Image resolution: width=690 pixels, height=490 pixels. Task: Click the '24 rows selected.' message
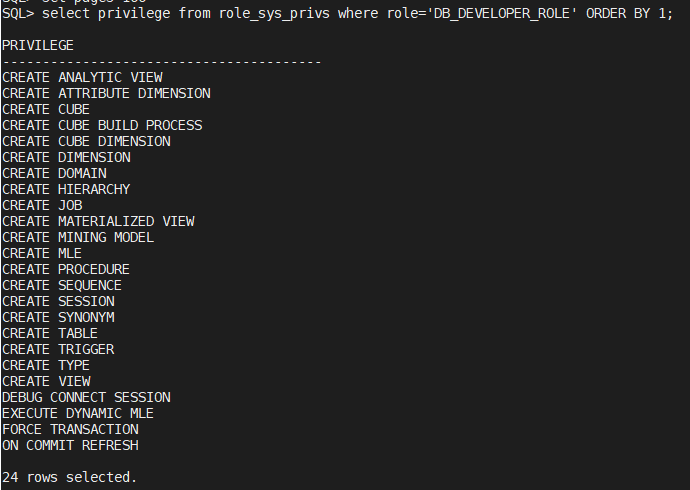pos(70,477)
